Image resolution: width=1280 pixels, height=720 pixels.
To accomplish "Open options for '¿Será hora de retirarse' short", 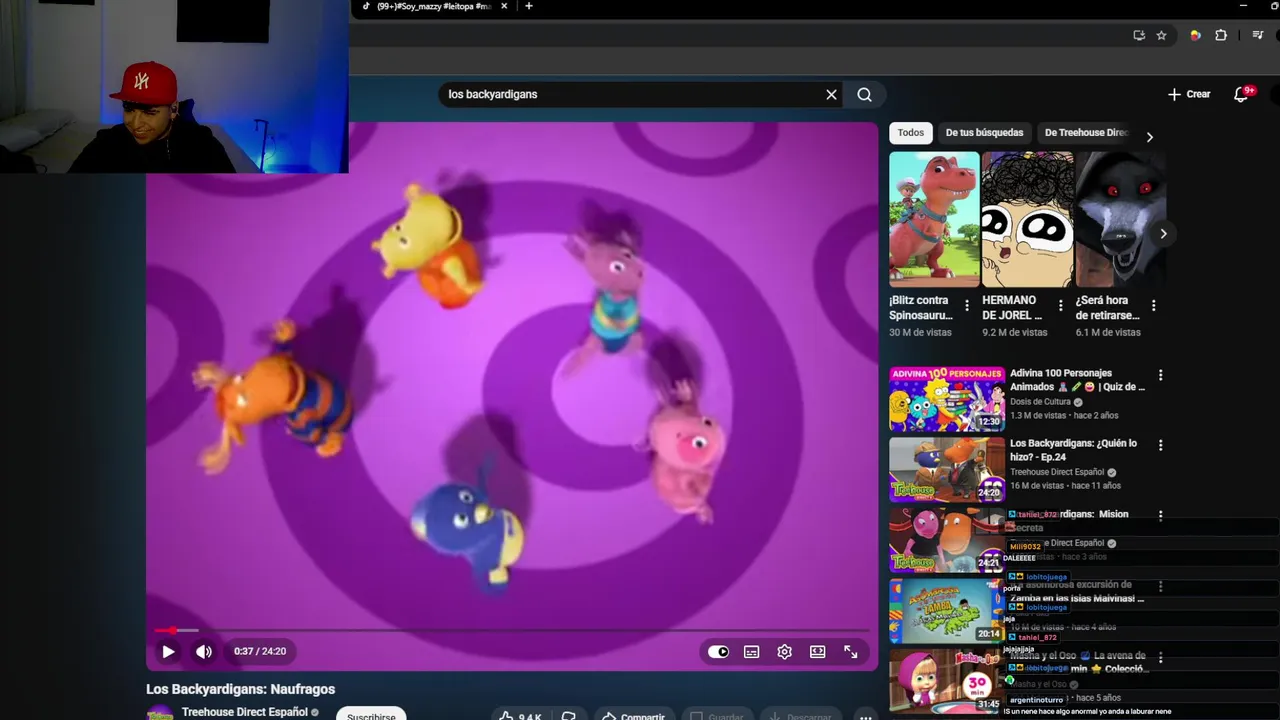I will 1153,306.
